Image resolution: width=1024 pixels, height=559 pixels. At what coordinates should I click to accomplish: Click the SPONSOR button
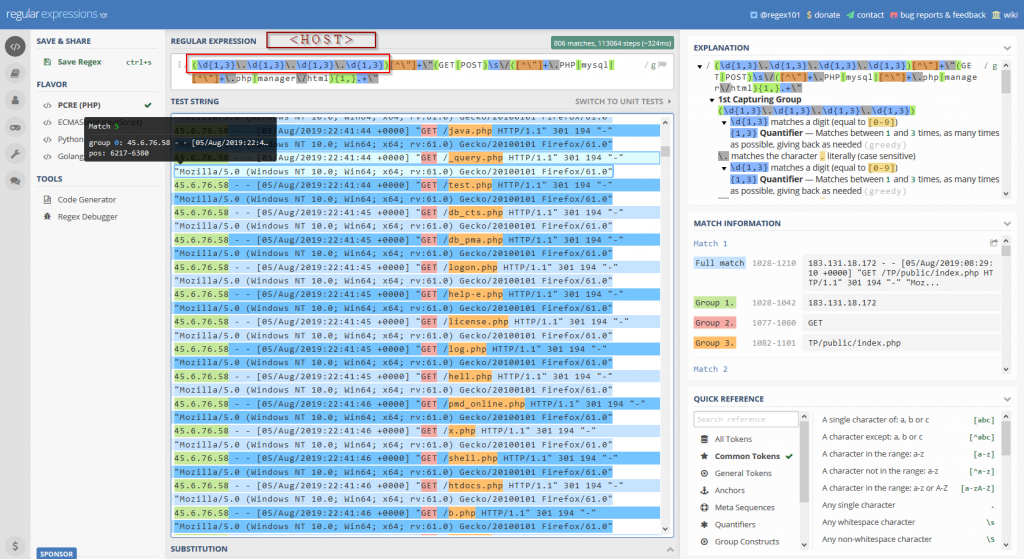[x=56, y=553]
